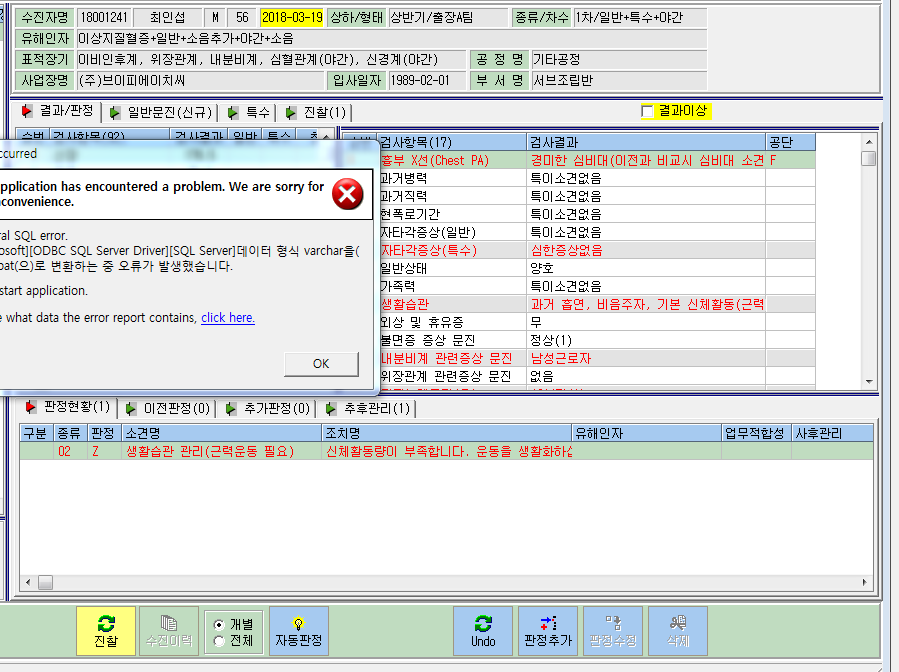The height and width of the screenshot is (672, 899).
Task: Switch to the 추후관리(1) tab
Action: pyautogui.click(x=370, y=408)
